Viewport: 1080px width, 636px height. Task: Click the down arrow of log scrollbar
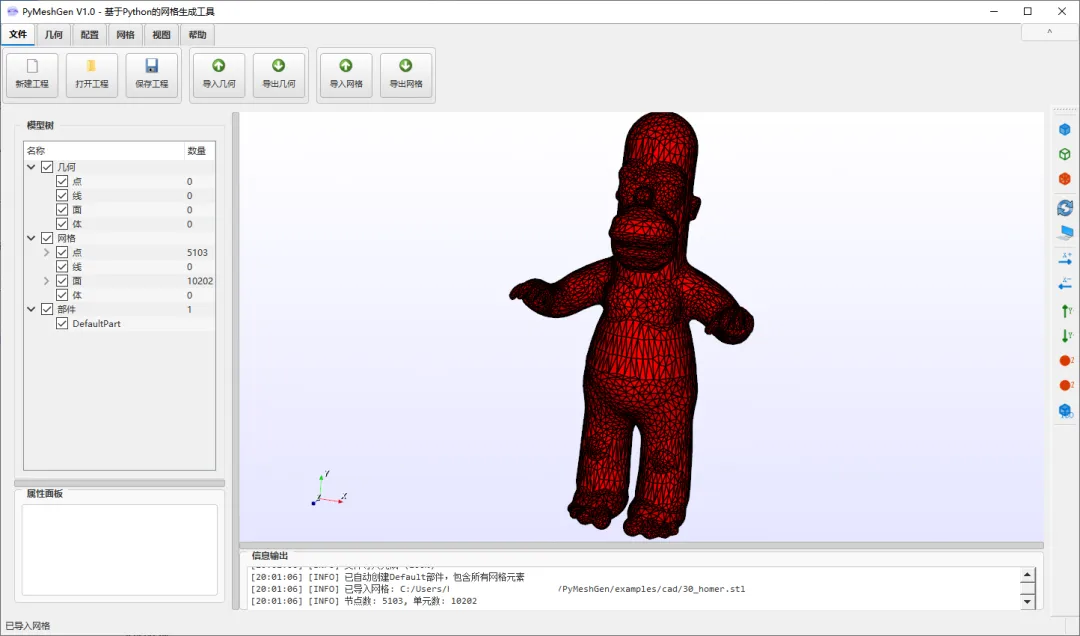point(1027,602)
